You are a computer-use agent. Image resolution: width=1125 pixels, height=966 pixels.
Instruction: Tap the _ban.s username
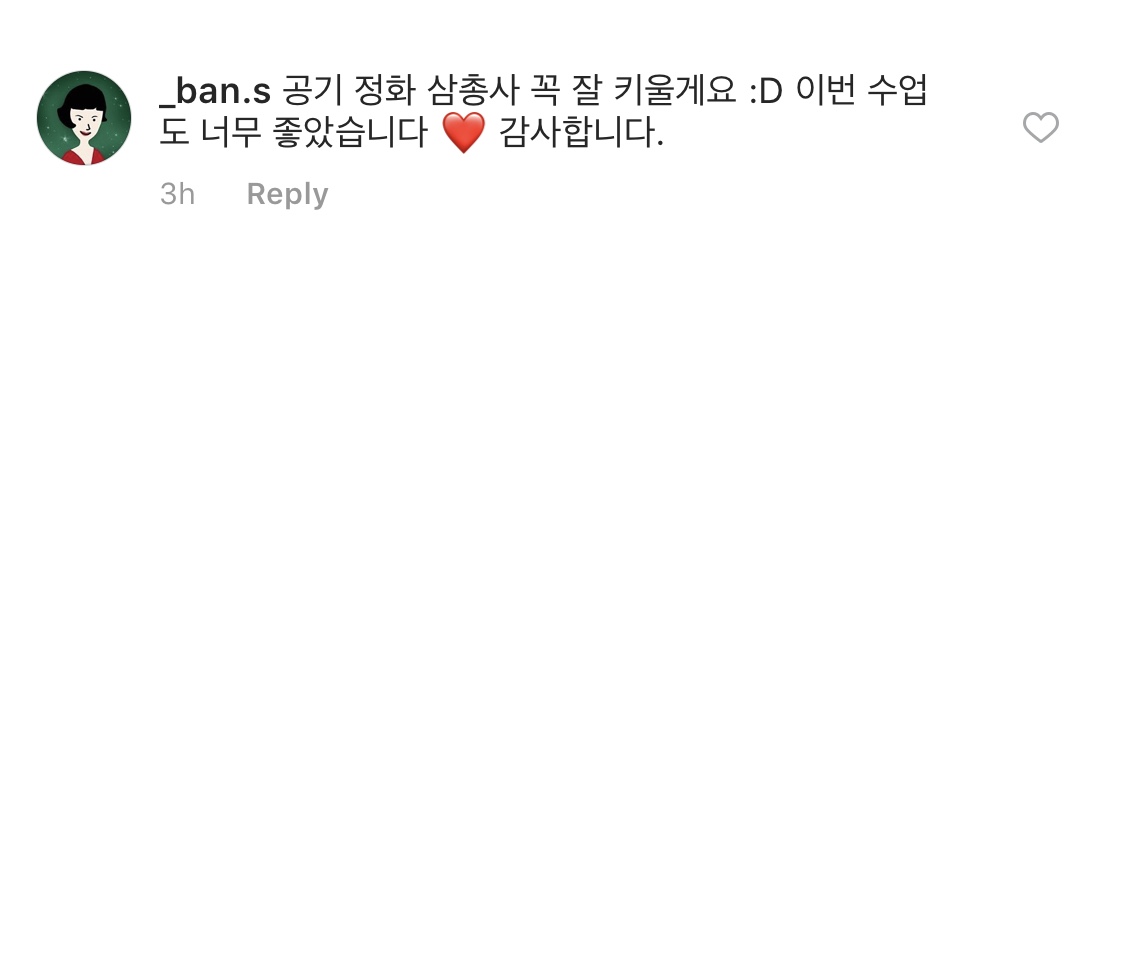coord(215,91)
